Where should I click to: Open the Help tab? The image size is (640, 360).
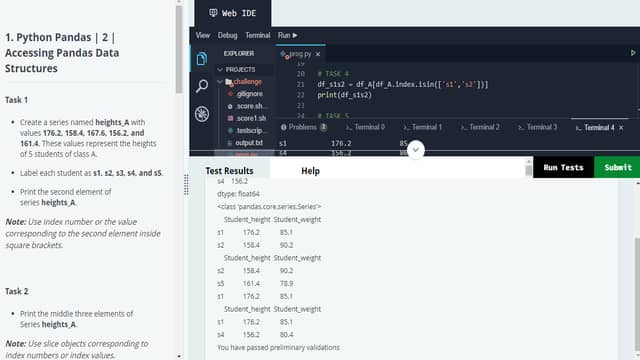(x=311, y=171)
